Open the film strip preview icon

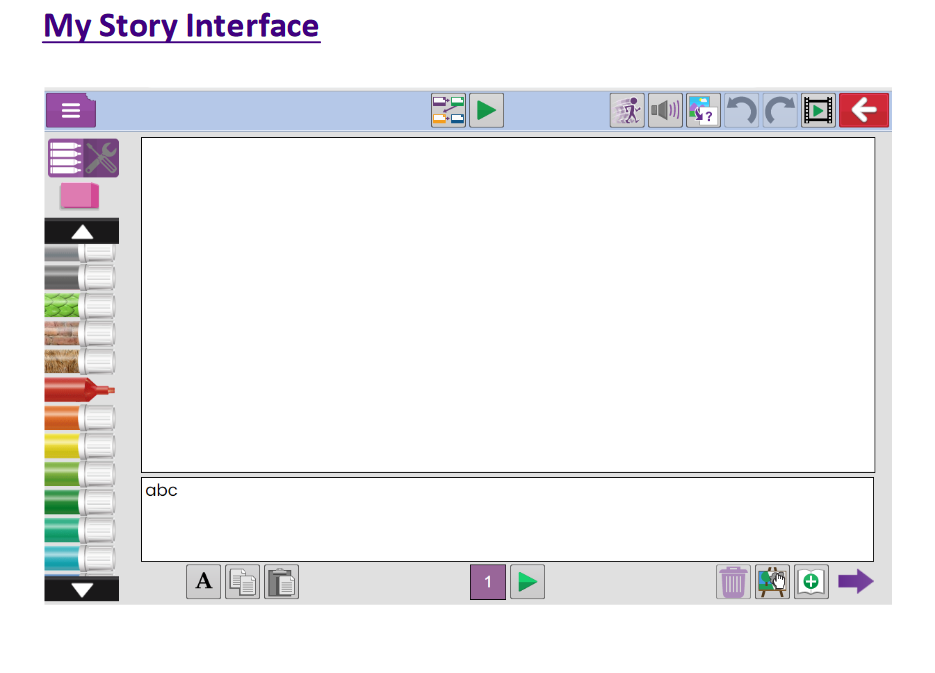coord(818,110)
